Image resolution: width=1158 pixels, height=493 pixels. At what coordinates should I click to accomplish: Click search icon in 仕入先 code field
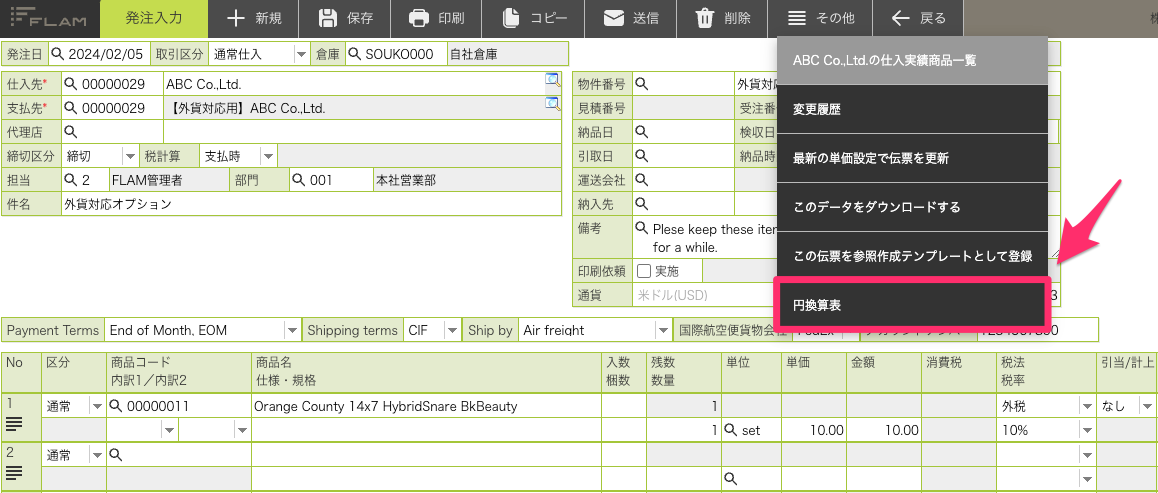(71, 84)
